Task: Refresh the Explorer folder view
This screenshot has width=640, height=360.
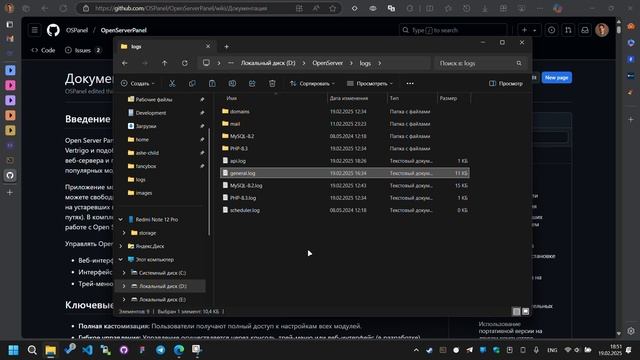Action: (x=184, y=63)
